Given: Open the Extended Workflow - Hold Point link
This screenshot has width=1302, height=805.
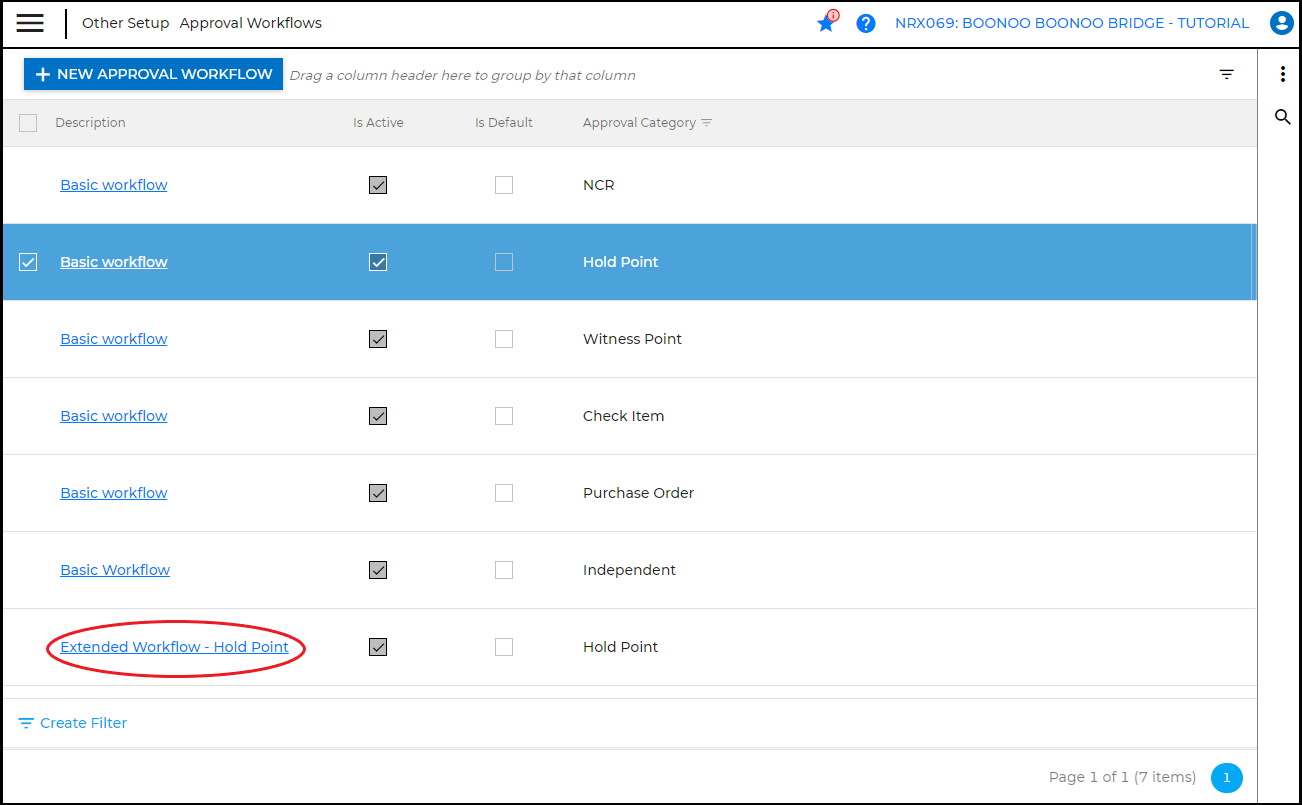Looking at the screenshot, I should 174,647.
